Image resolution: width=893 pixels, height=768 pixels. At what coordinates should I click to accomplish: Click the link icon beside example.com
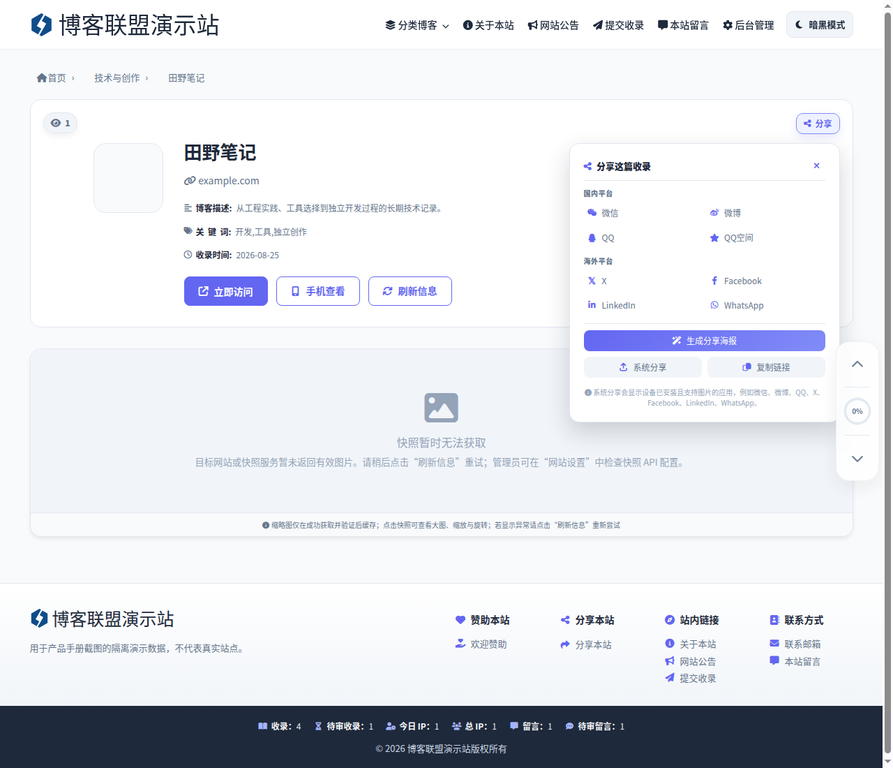(190, 180)
